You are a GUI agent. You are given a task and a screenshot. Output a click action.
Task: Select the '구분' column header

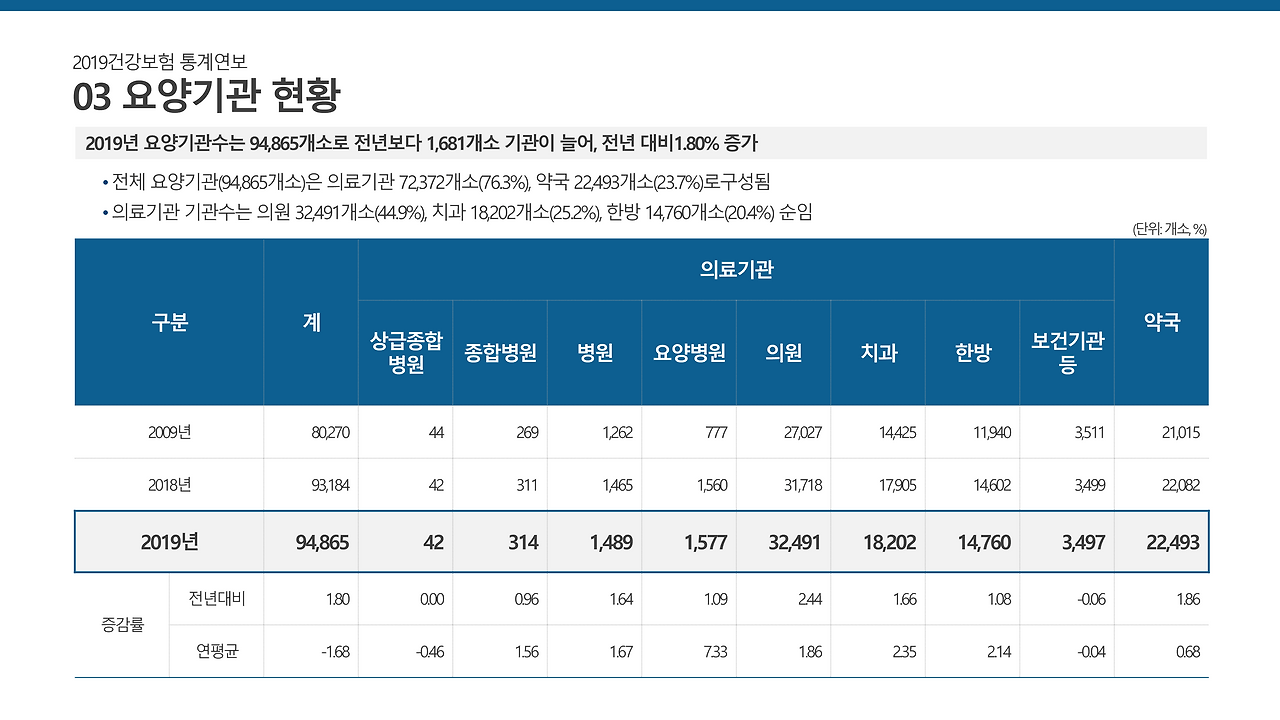pyautogui.click(x=169, y=322)
